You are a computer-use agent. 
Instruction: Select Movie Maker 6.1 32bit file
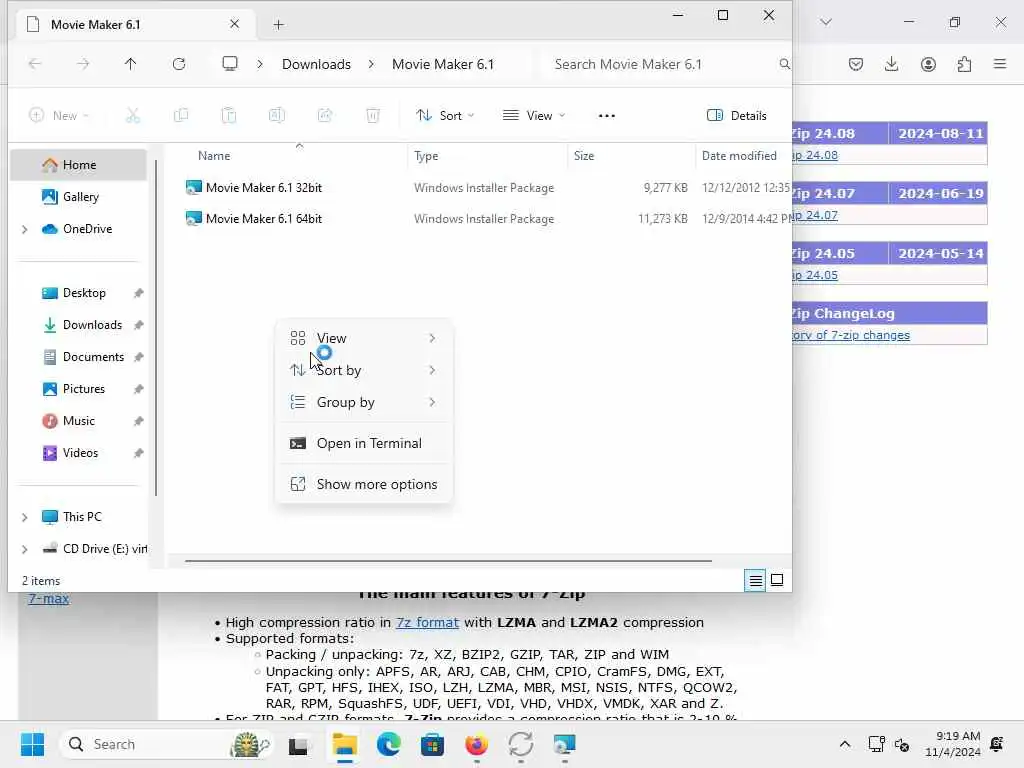[264, 188]
